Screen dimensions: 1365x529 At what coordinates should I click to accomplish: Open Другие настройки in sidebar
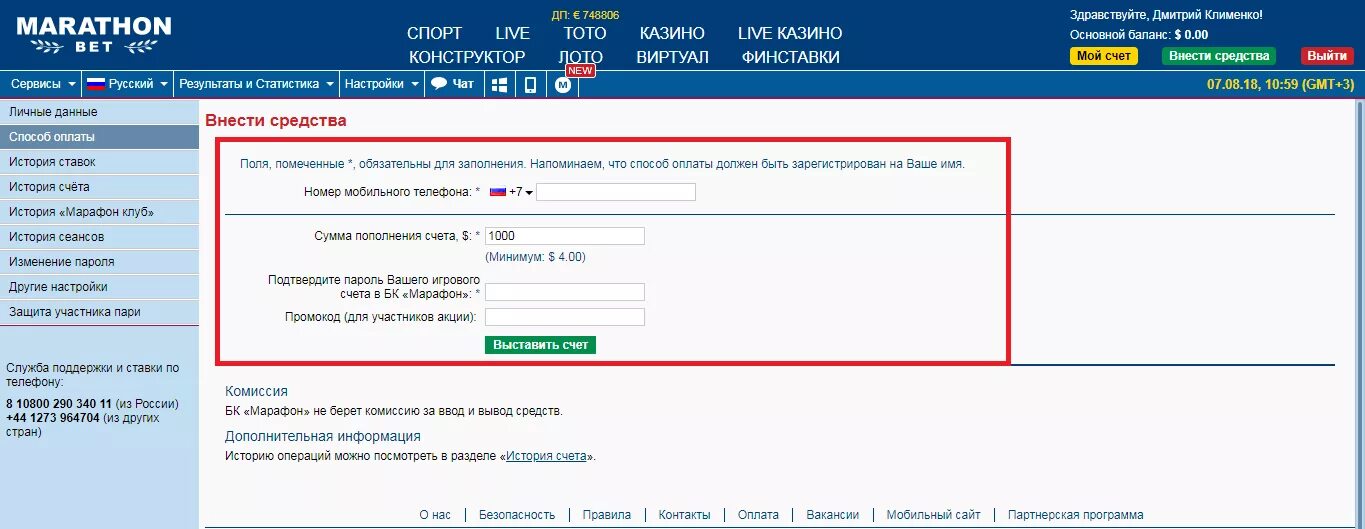pos(99,287)
